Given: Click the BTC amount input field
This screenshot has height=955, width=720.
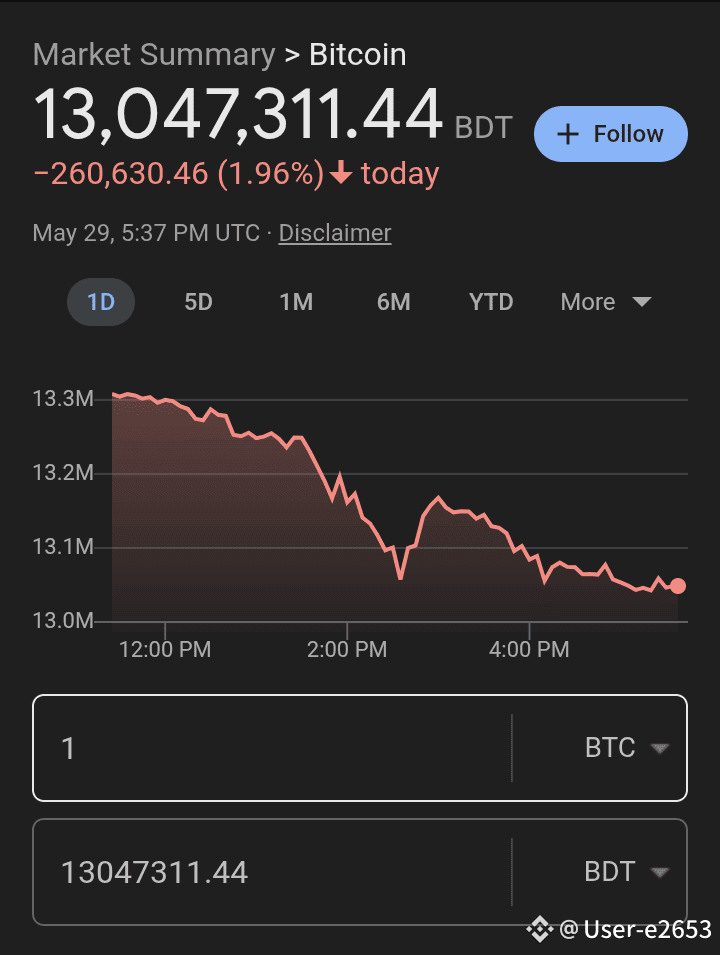Looking at the screenshot, I should tap(272, 748).
